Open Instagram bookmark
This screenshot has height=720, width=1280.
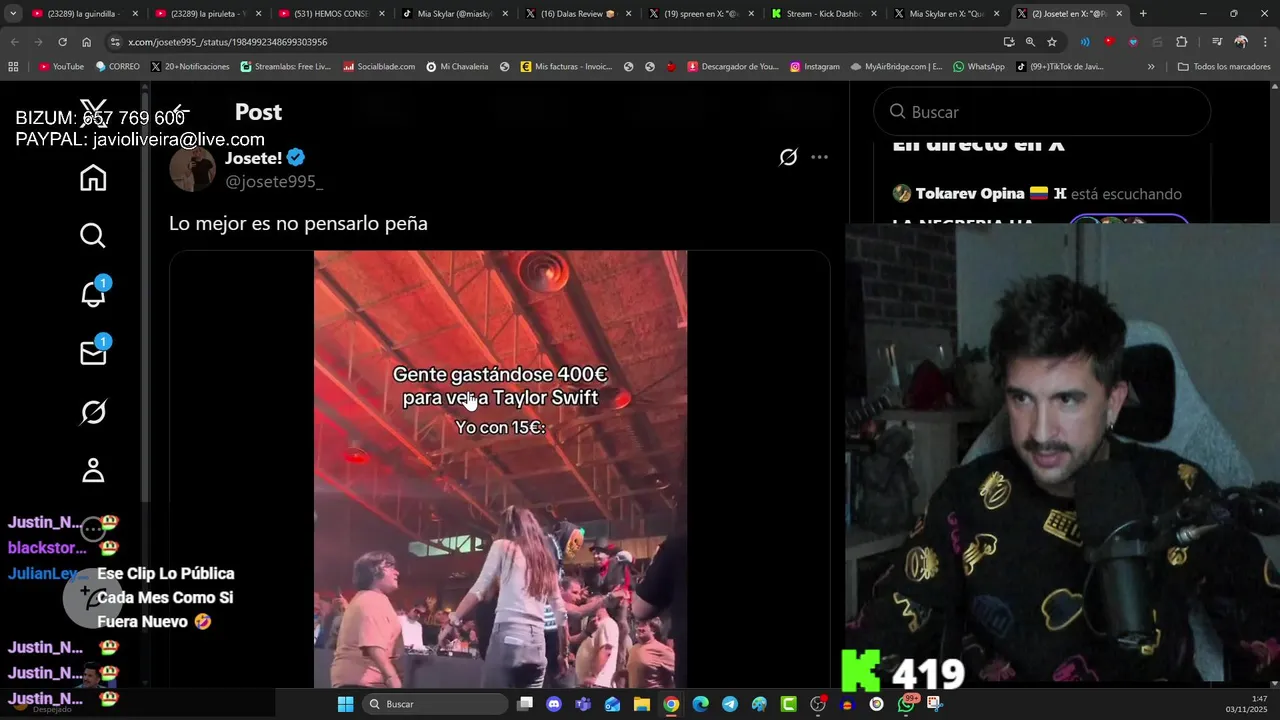click(x=815, y=67)
